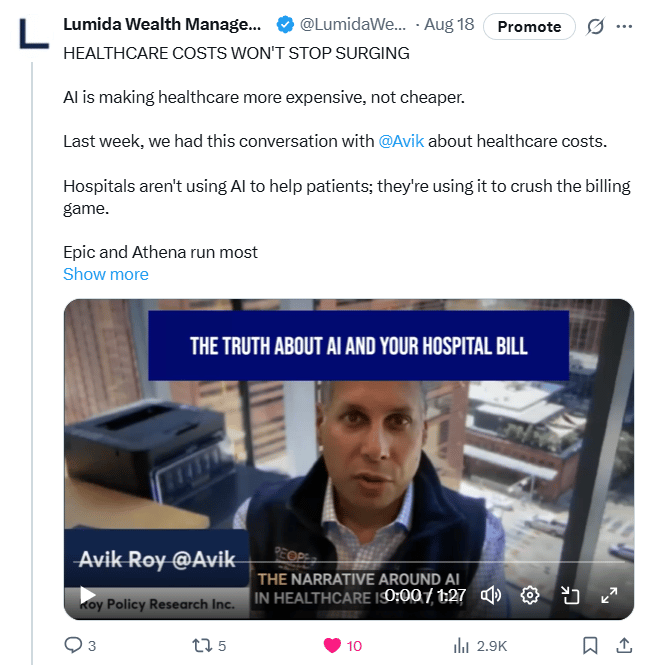This screenshot has width=653, height=665.
Task: Expand the video to fullscreen
Action: coord(609,595)
